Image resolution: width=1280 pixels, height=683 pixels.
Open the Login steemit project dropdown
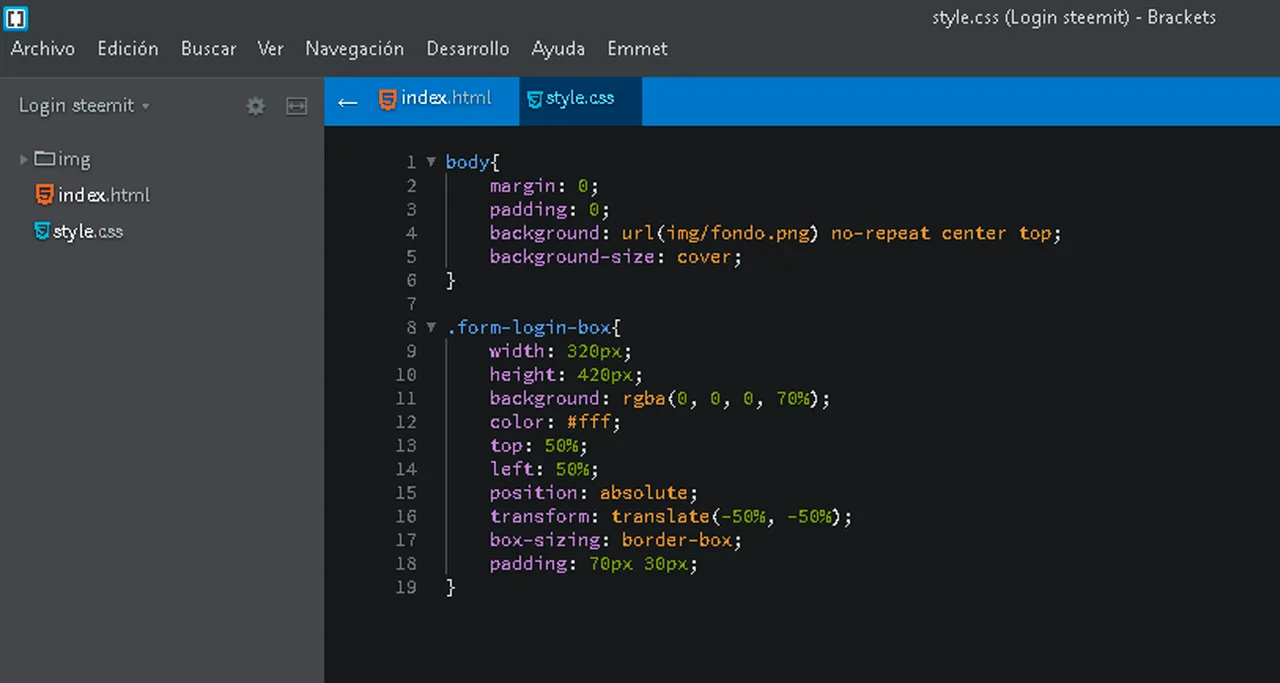[84, 106]
